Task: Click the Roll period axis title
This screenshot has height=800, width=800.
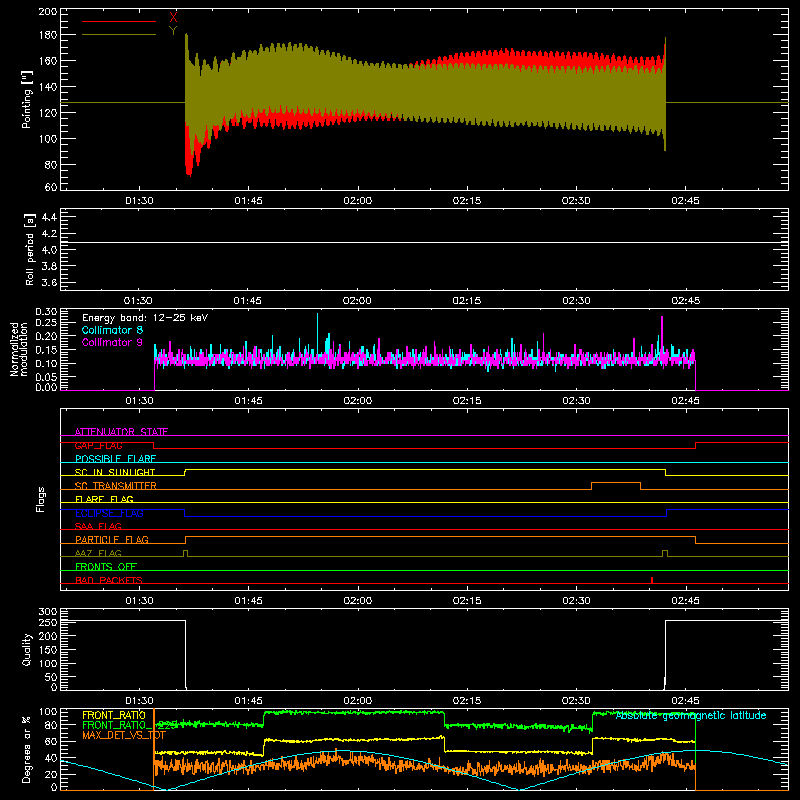Action: [x=30, y=249]
